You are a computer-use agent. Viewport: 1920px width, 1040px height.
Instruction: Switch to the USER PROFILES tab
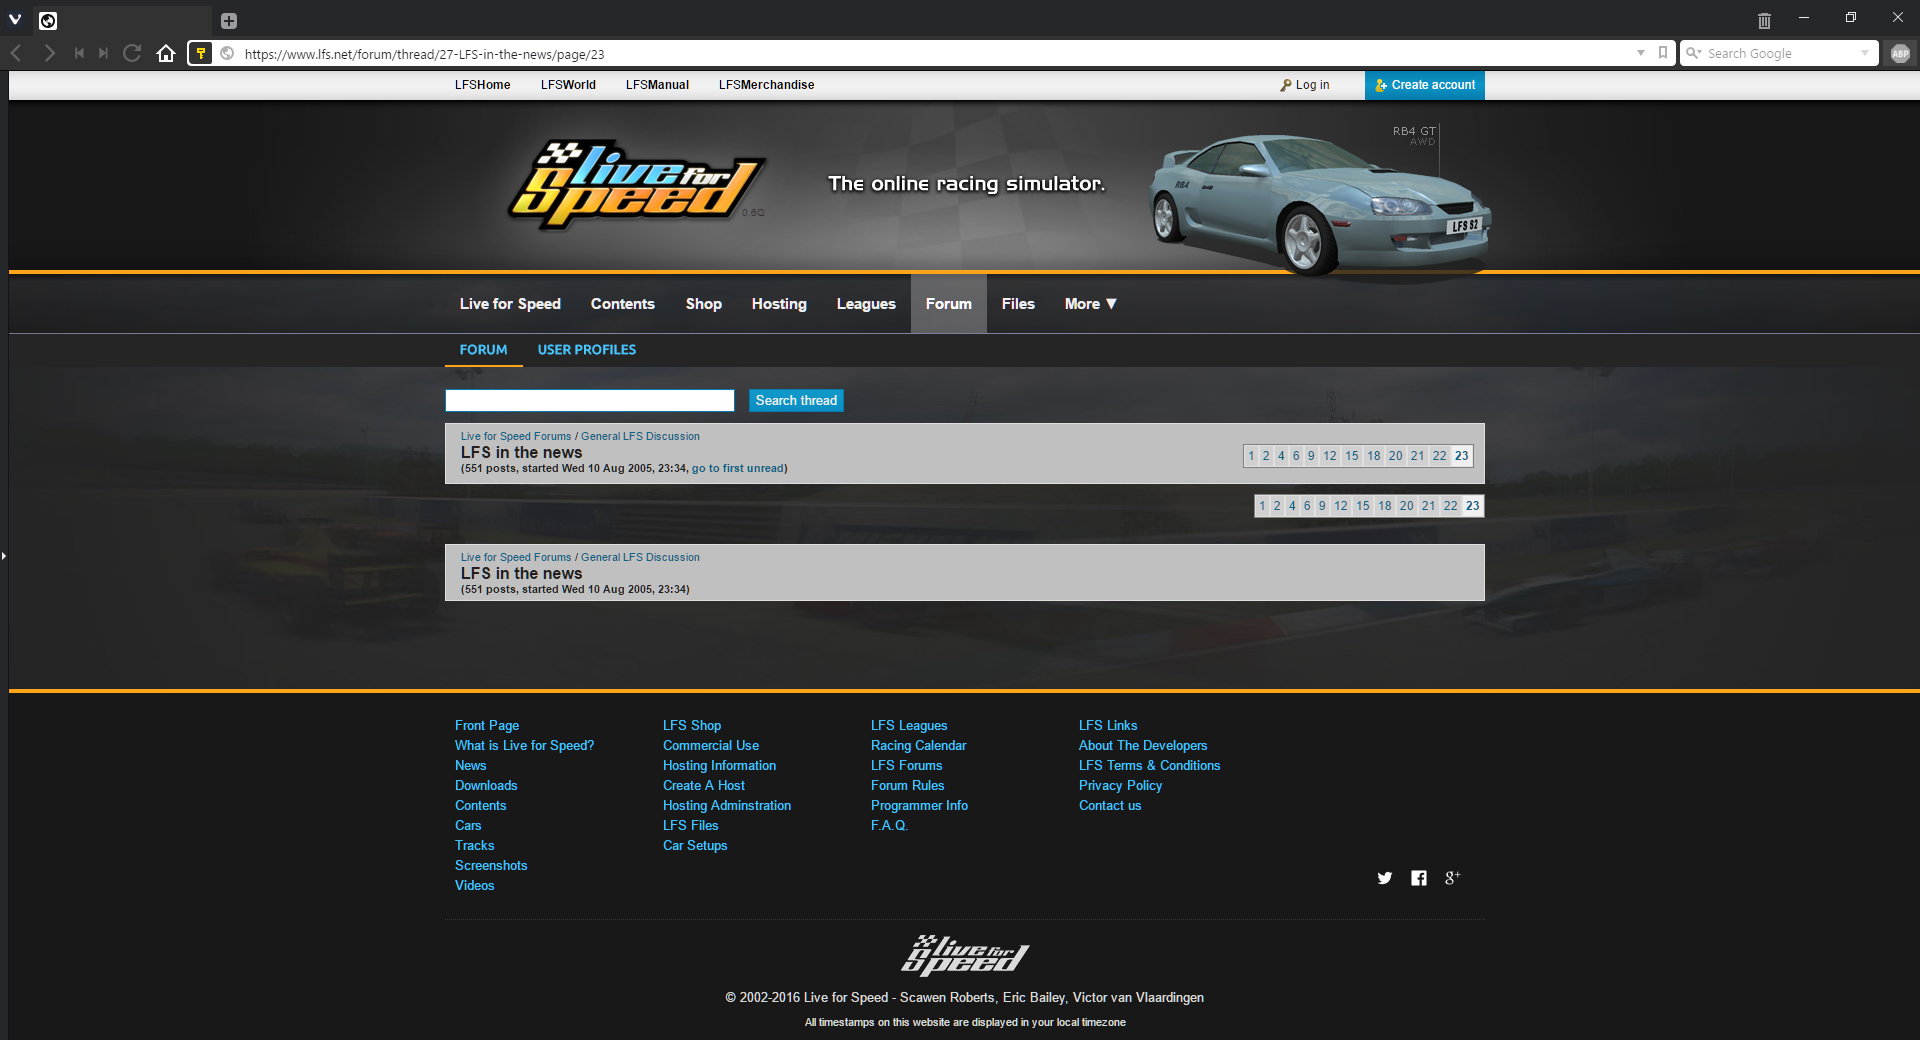click(x=587, y=350)
